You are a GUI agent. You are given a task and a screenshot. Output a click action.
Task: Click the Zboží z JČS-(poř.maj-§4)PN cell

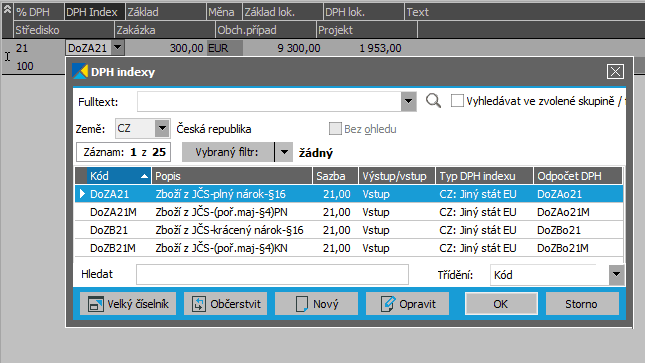point(221,212)
